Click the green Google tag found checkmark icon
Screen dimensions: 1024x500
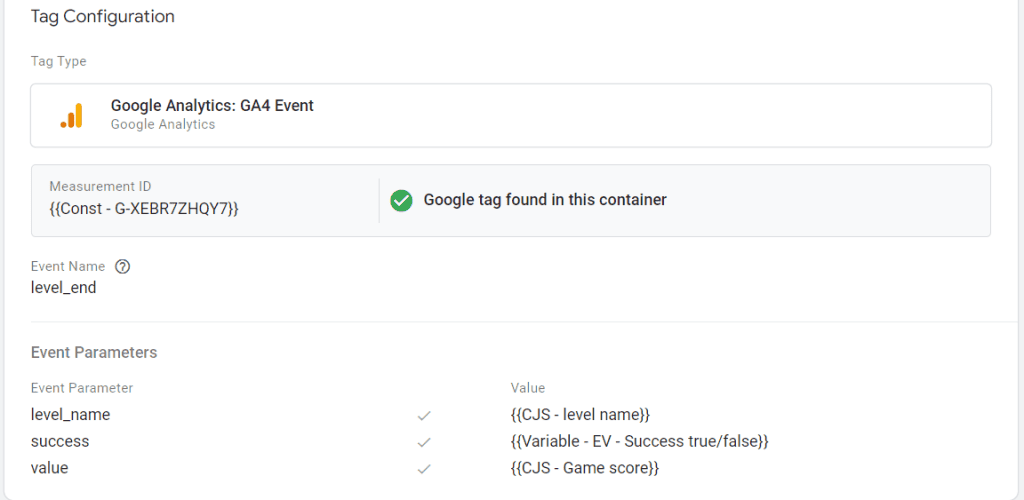(x=401, y=200)
